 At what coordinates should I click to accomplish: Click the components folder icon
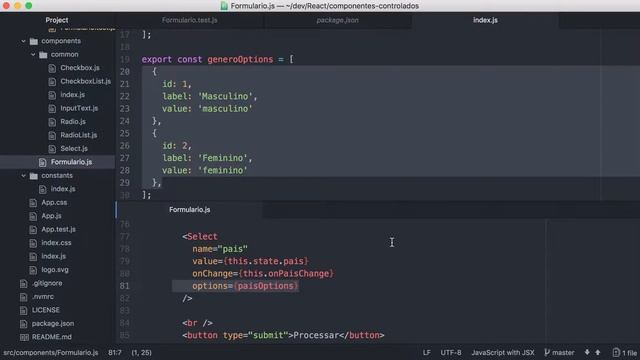(x=34, y=41)
